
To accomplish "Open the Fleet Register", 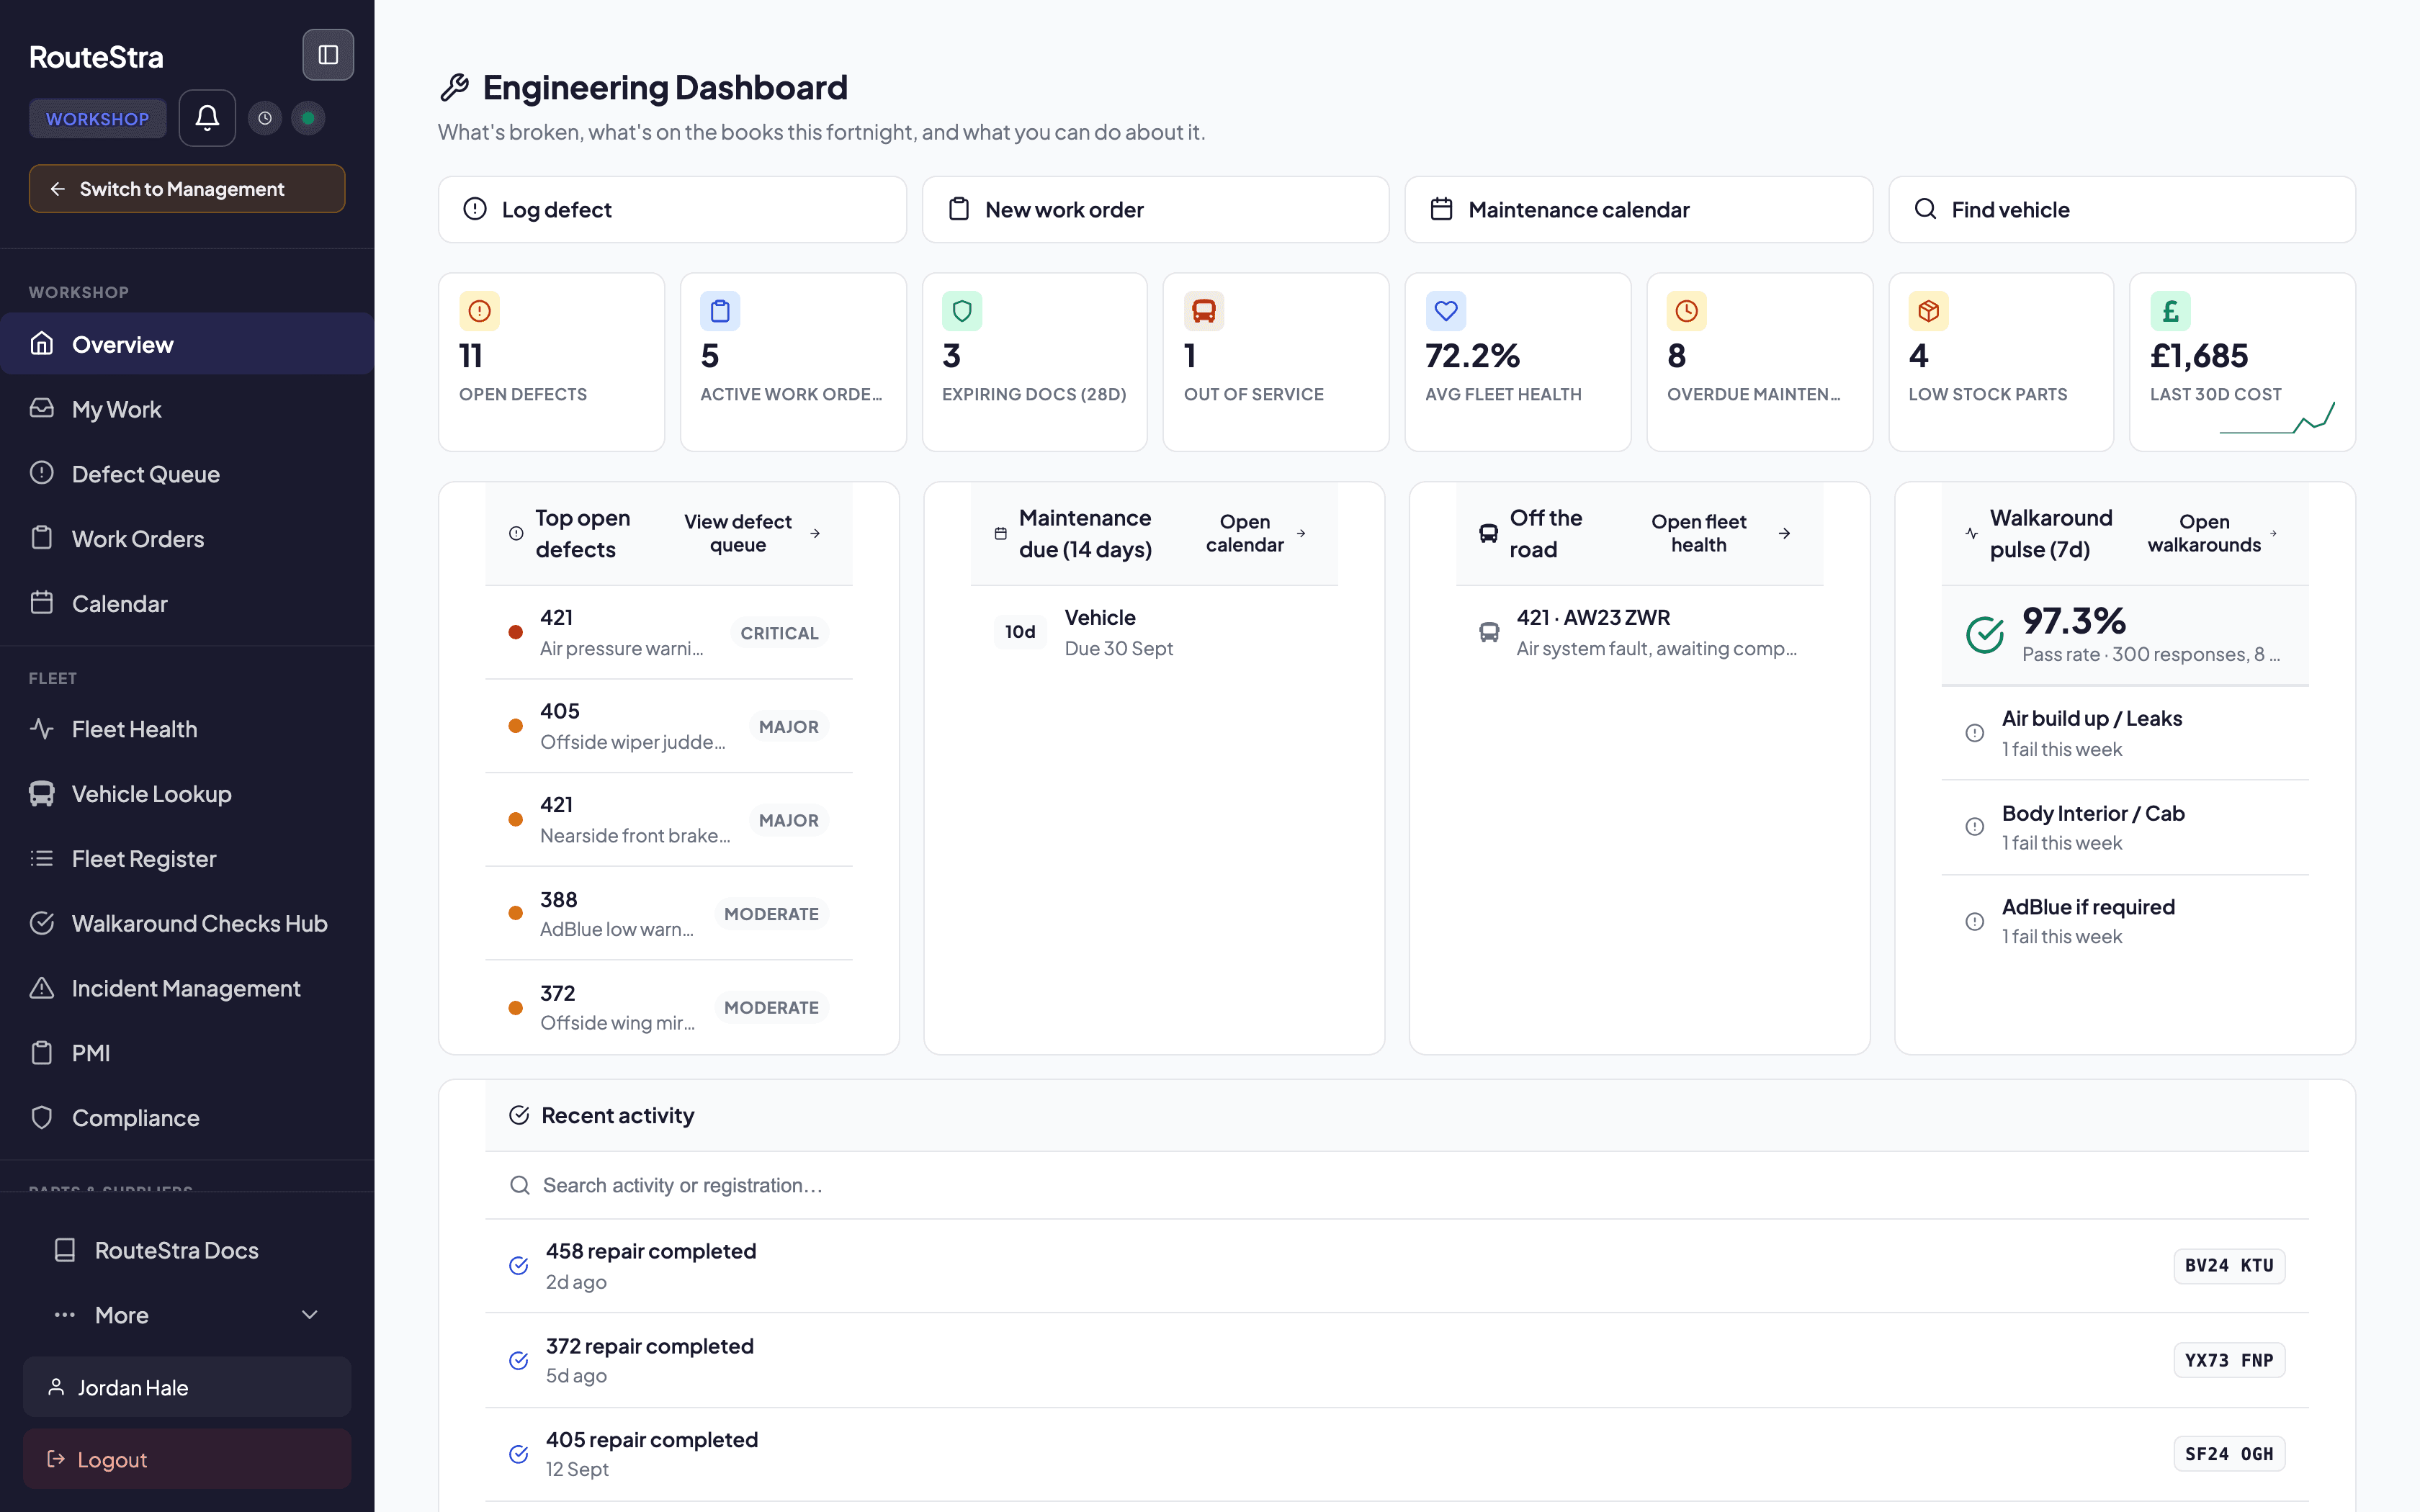I will pos(187,859).
